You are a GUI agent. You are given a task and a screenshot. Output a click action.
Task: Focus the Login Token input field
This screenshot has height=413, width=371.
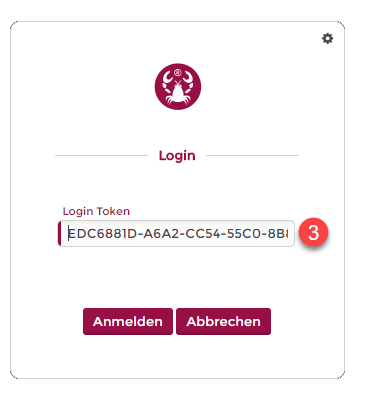pyautogui.click(x=176, y=233)
